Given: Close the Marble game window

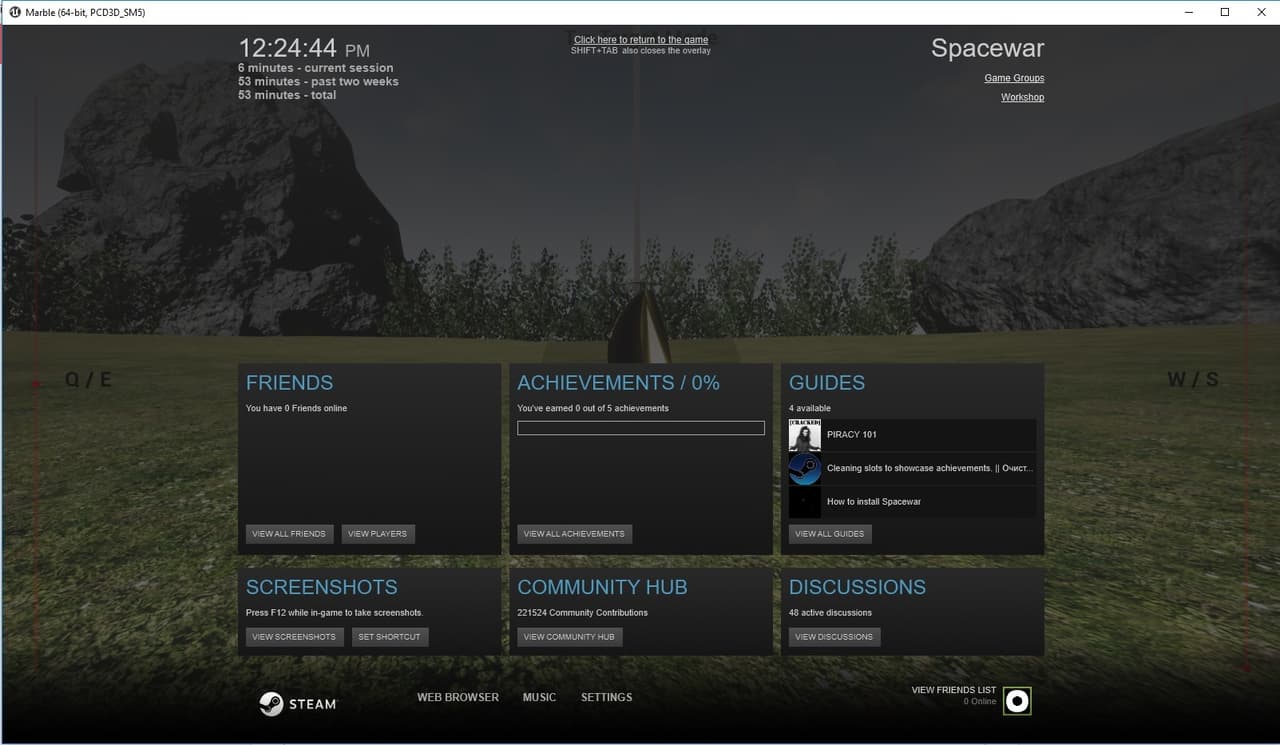Looking at the screenshot, I should tap(1260, 12).
